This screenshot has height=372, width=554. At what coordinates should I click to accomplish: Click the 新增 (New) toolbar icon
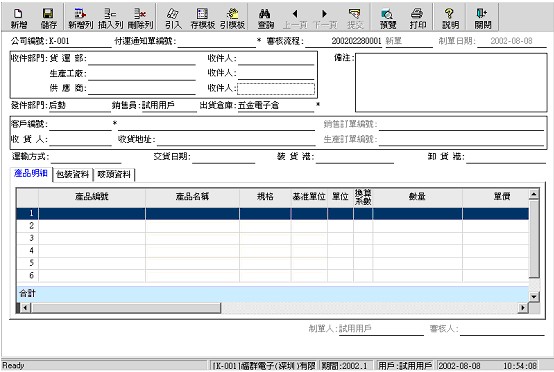click(x=18, y=18)
